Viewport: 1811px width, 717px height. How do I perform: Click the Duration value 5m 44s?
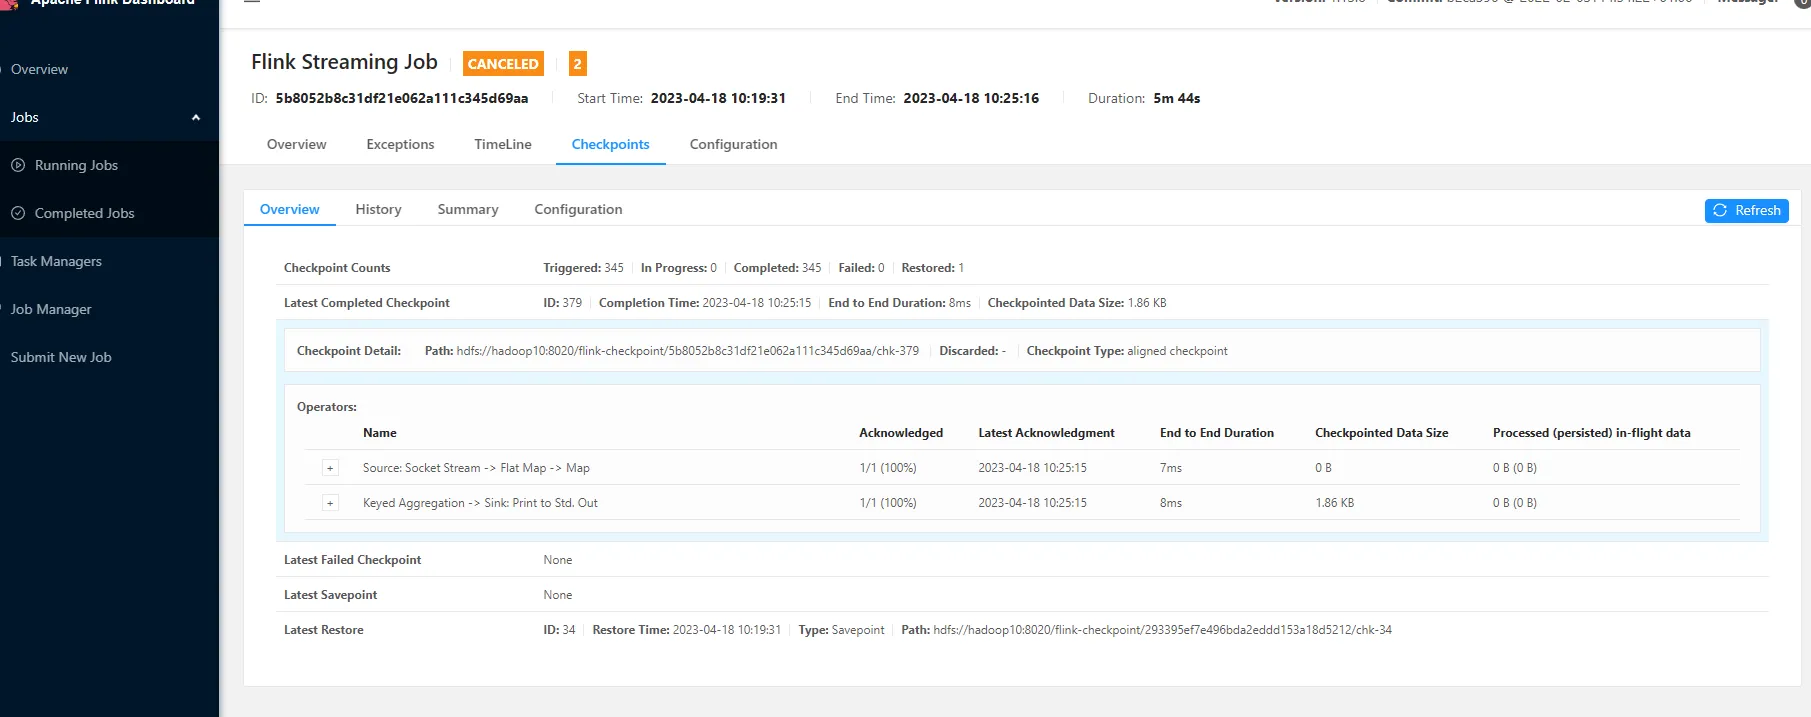1176,98
